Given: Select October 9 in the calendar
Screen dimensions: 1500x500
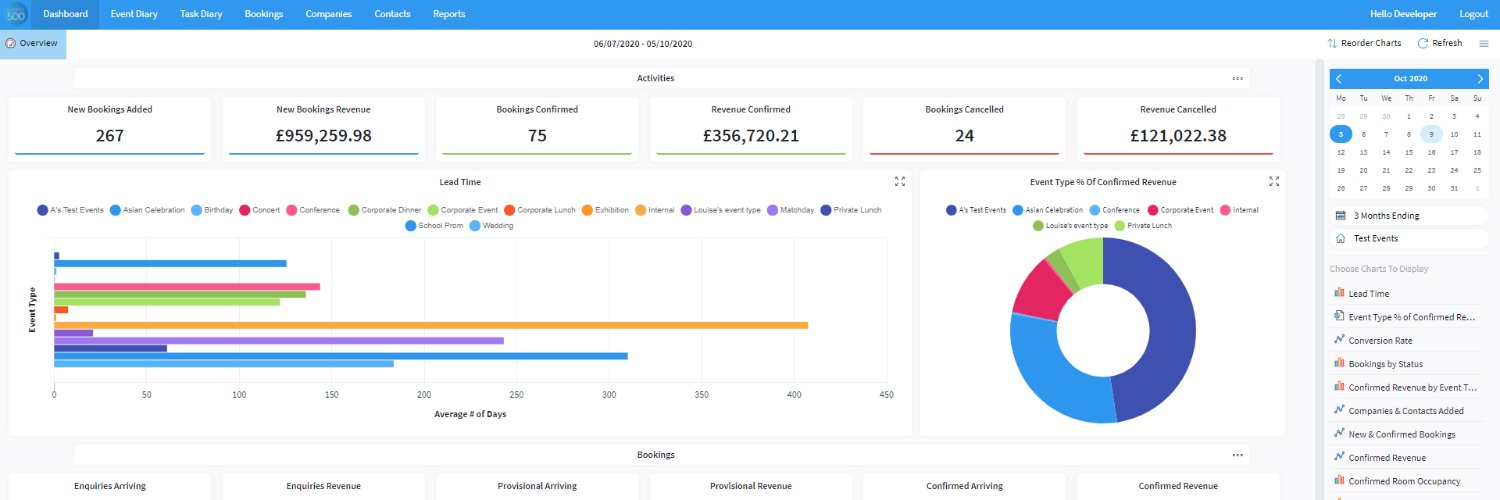Looking at the screenshot, I should [x=1432, y=134].
